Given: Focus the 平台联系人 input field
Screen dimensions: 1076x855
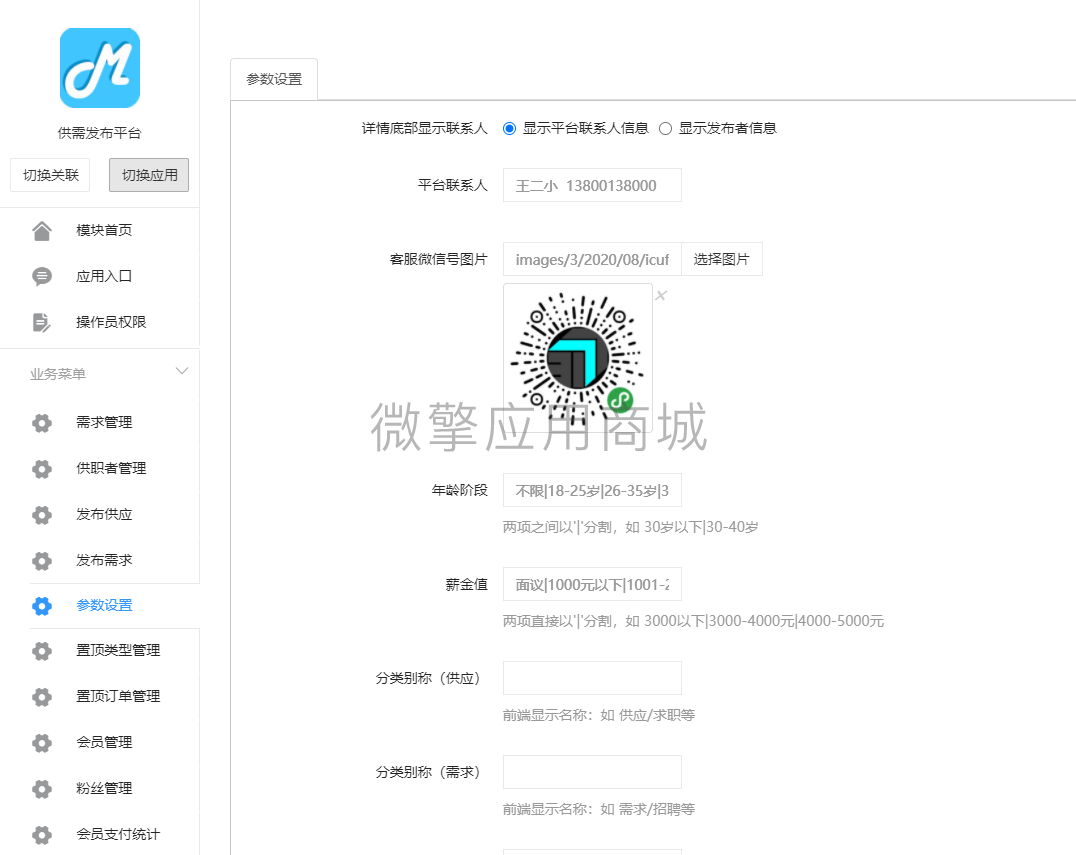Looking at the screenshot, I should (592, 185).
